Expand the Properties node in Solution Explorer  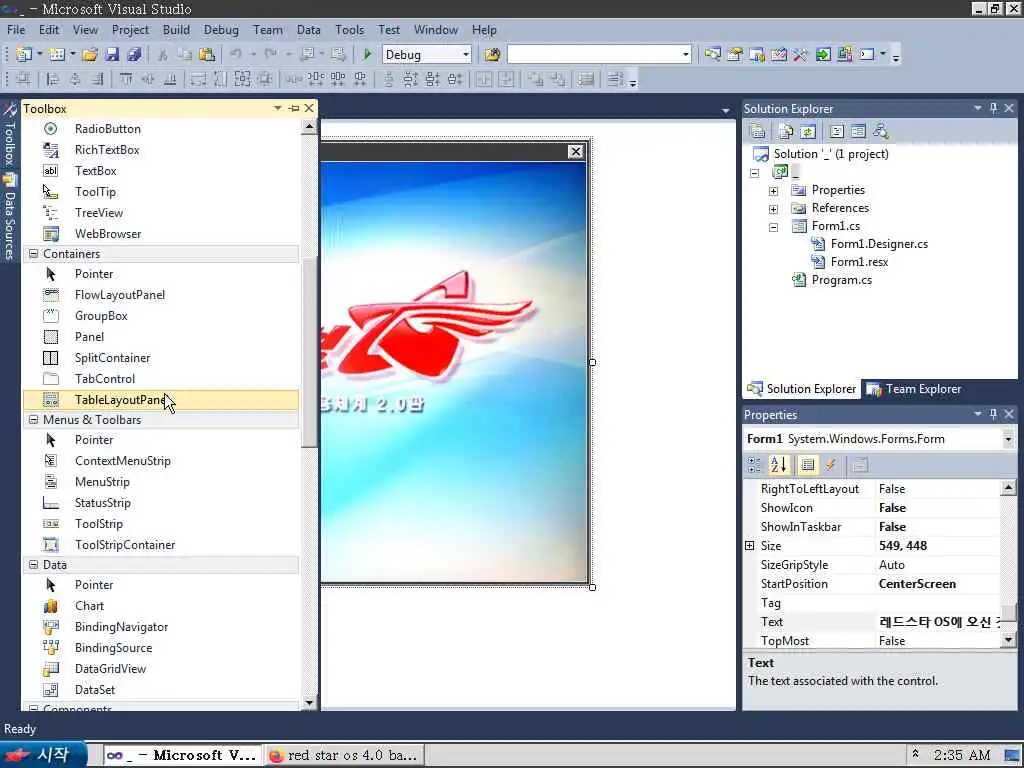[x=773, y=191]
